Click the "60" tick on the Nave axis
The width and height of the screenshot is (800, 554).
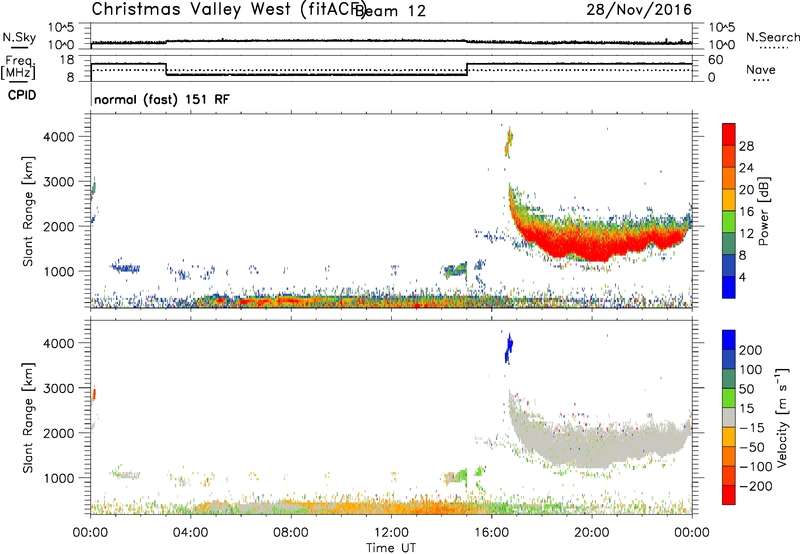click(716, 60)
